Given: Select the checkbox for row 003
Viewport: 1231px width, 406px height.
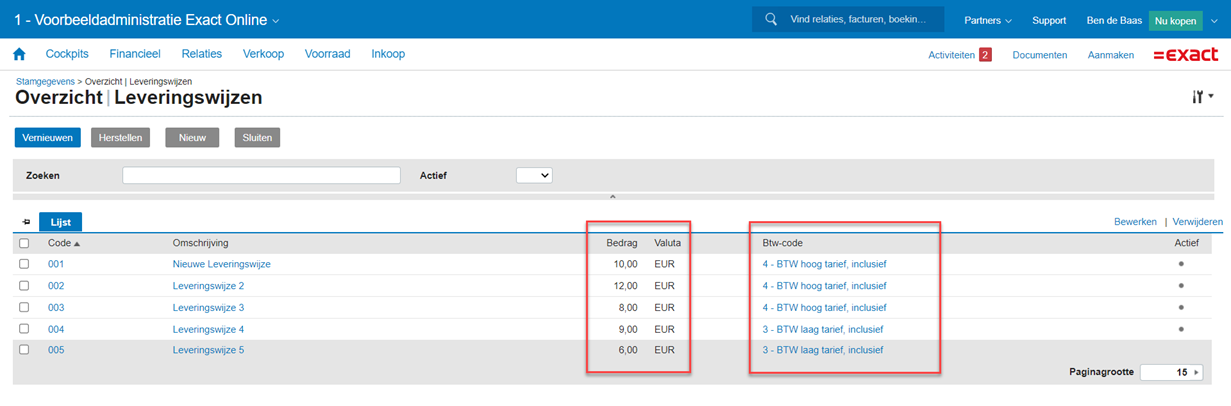Looking at the screenshot, I should [x=24, y=307].
